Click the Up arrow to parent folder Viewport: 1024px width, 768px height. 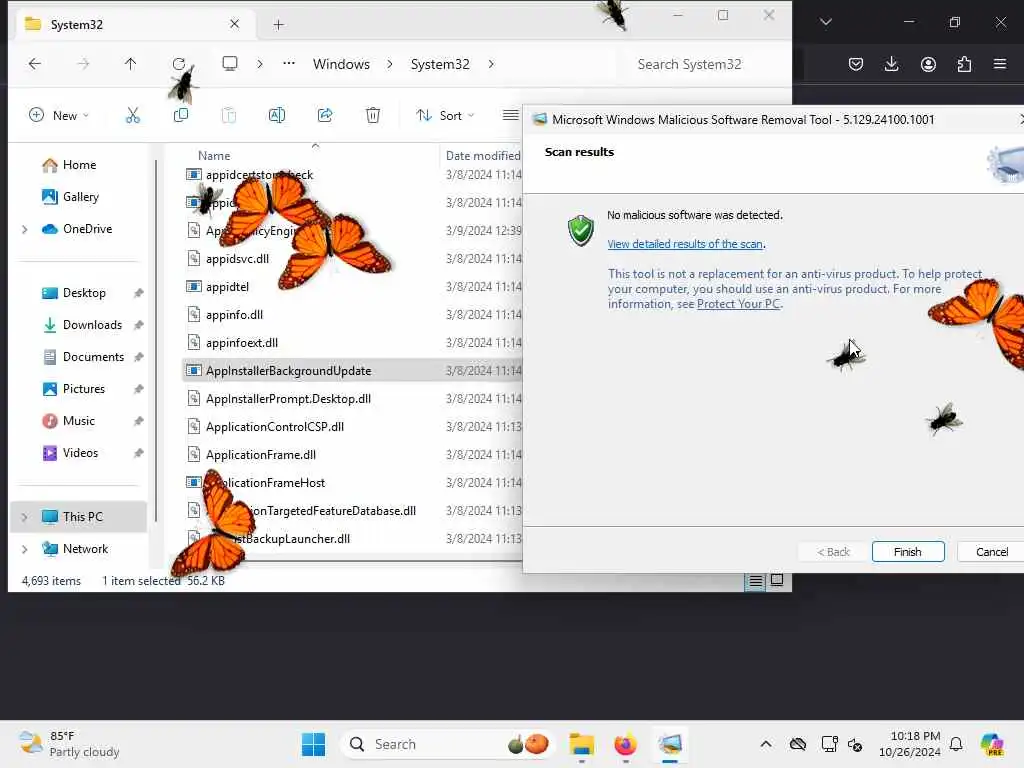(x=131, y=64)
